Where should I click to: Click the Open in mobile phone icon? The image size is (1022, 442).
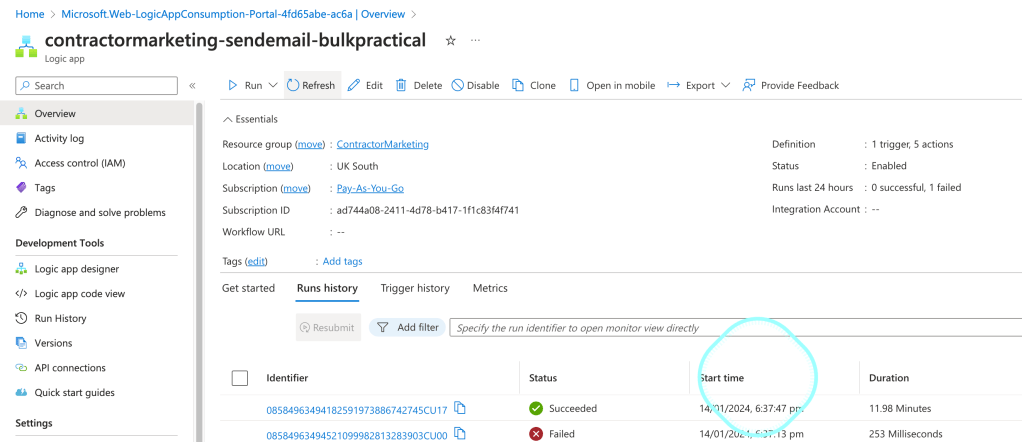574,85
